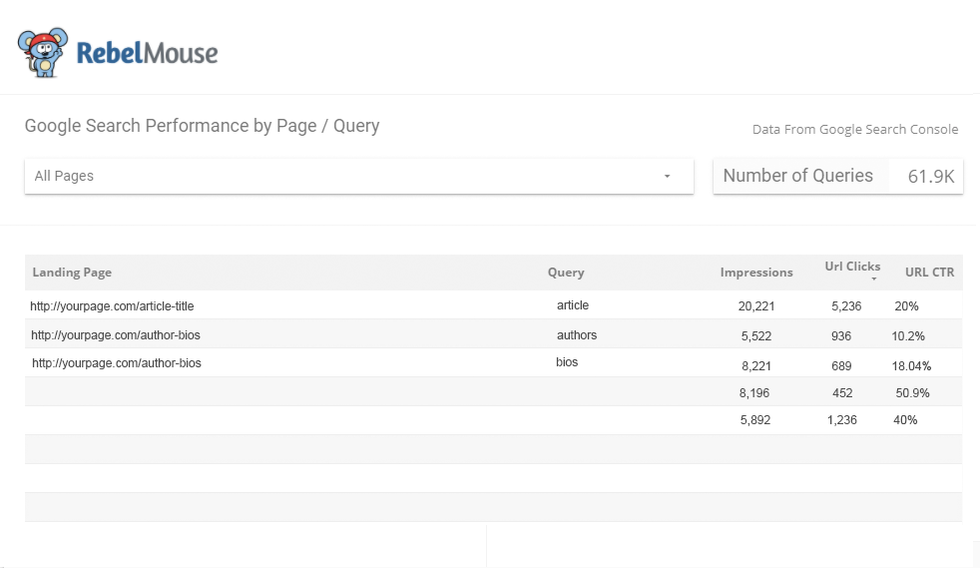Click the 20,221 impressions value

tap(757, 306)
